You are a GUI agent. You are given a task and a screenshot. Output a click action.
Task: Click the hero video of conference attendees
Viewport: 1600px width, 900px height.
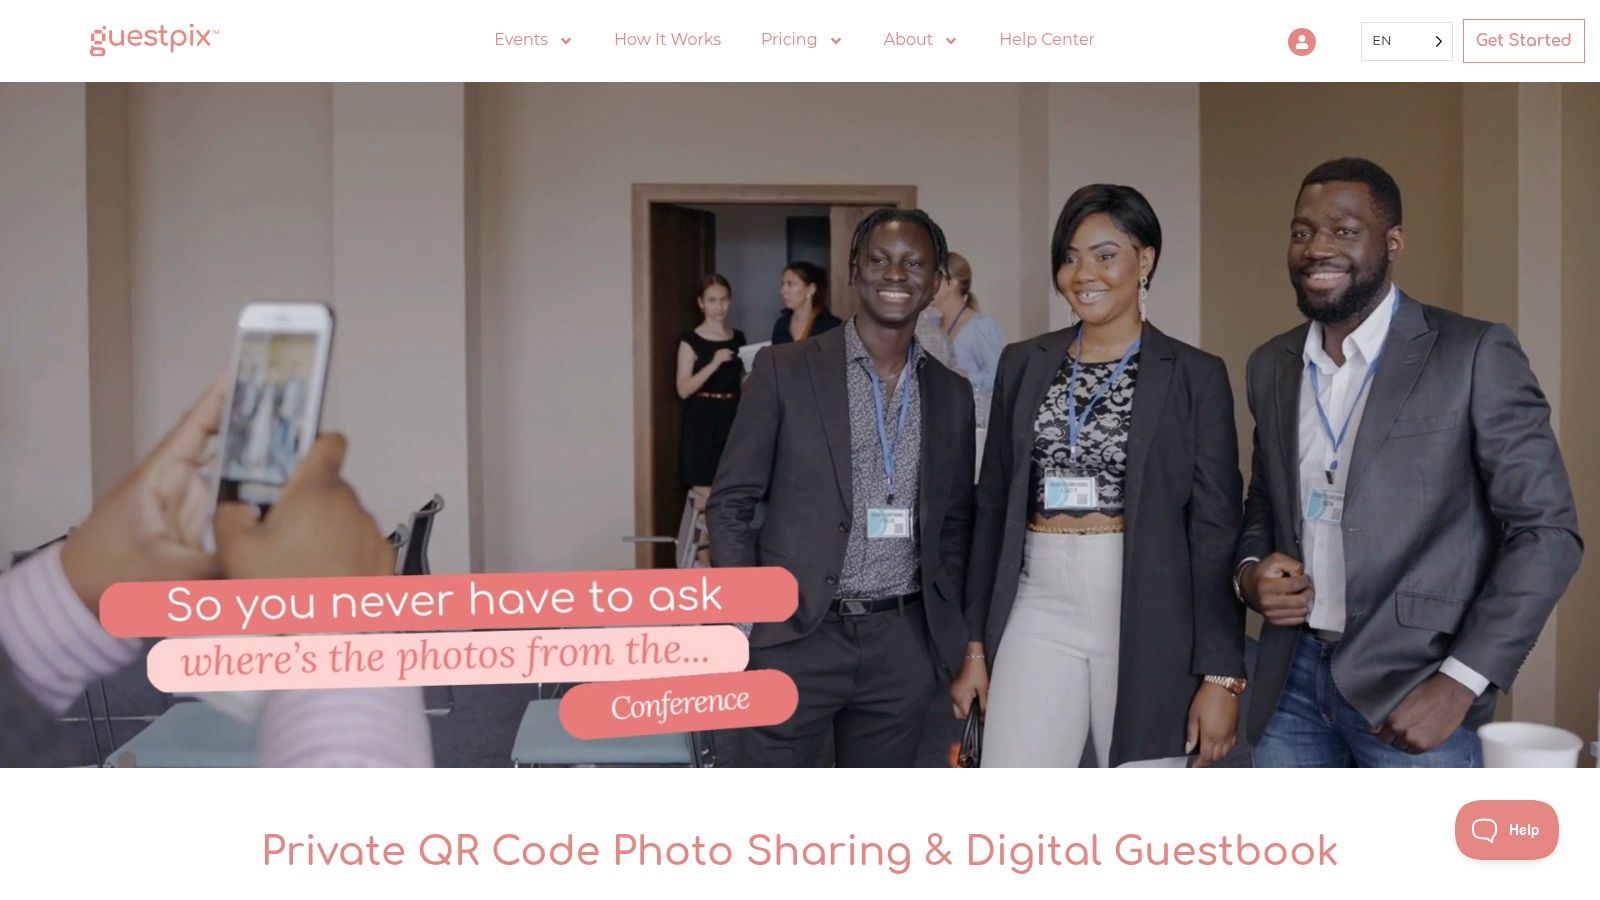(x=800, y=425)
